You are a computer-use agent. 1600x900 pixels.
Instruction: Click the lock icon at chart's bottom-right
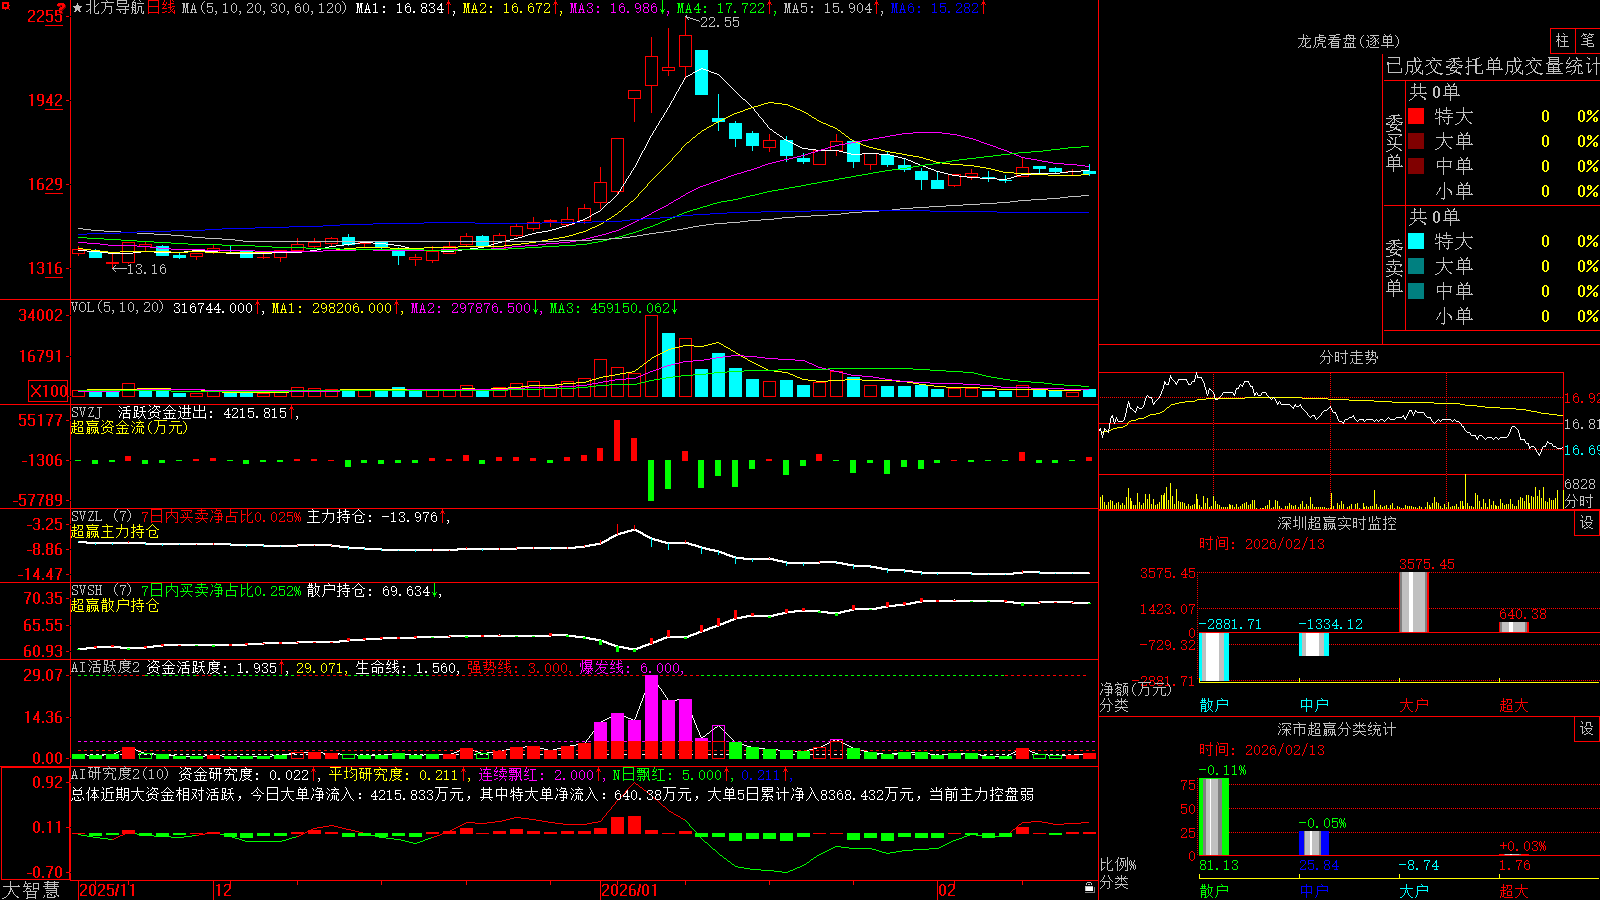(1090, 888)
